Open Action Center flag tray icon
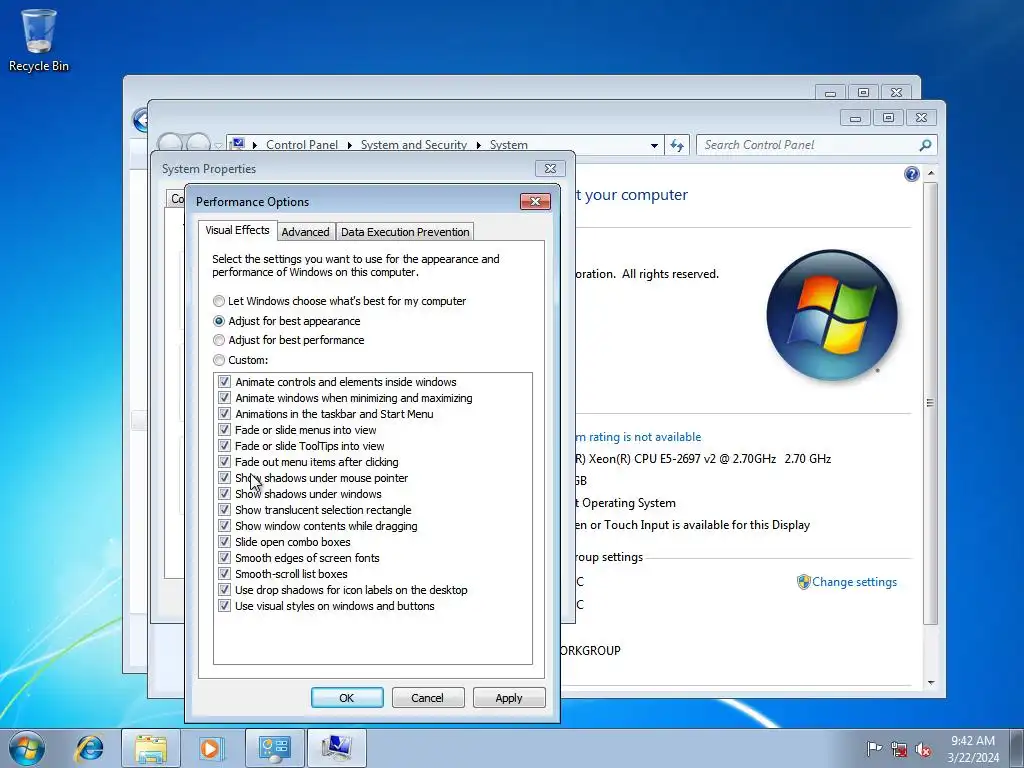Image resolution: width=1024 pixels, height=768 pixels. (874, 748)
